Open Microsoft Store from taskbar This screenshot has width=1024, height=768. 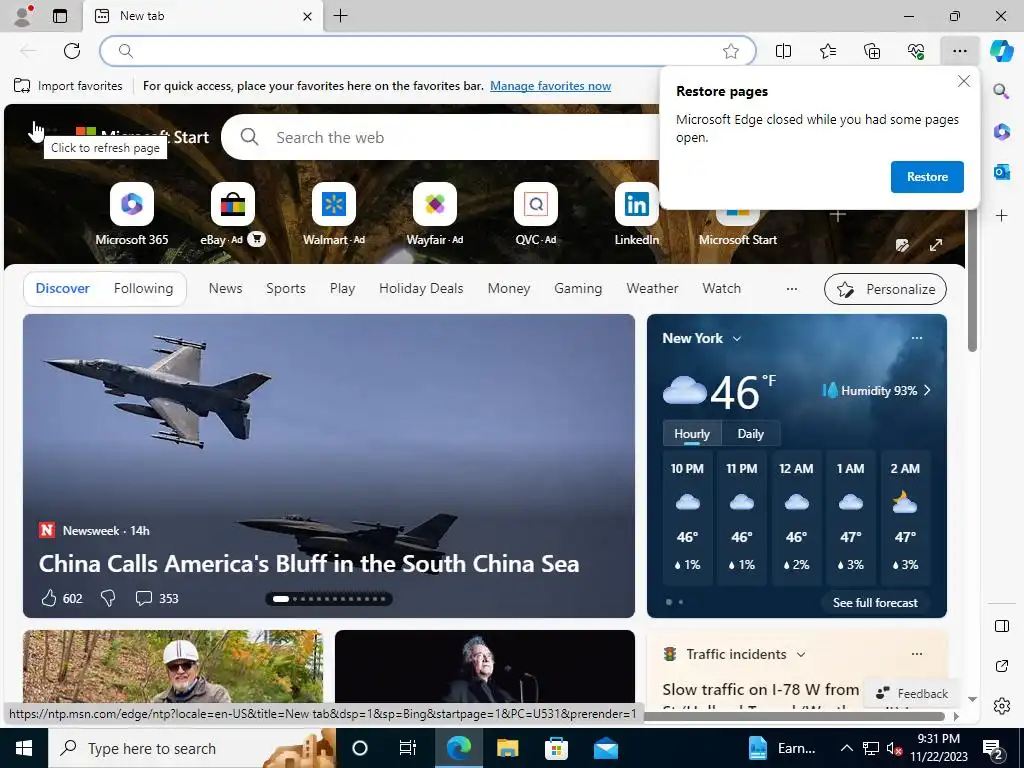point(556,748)
